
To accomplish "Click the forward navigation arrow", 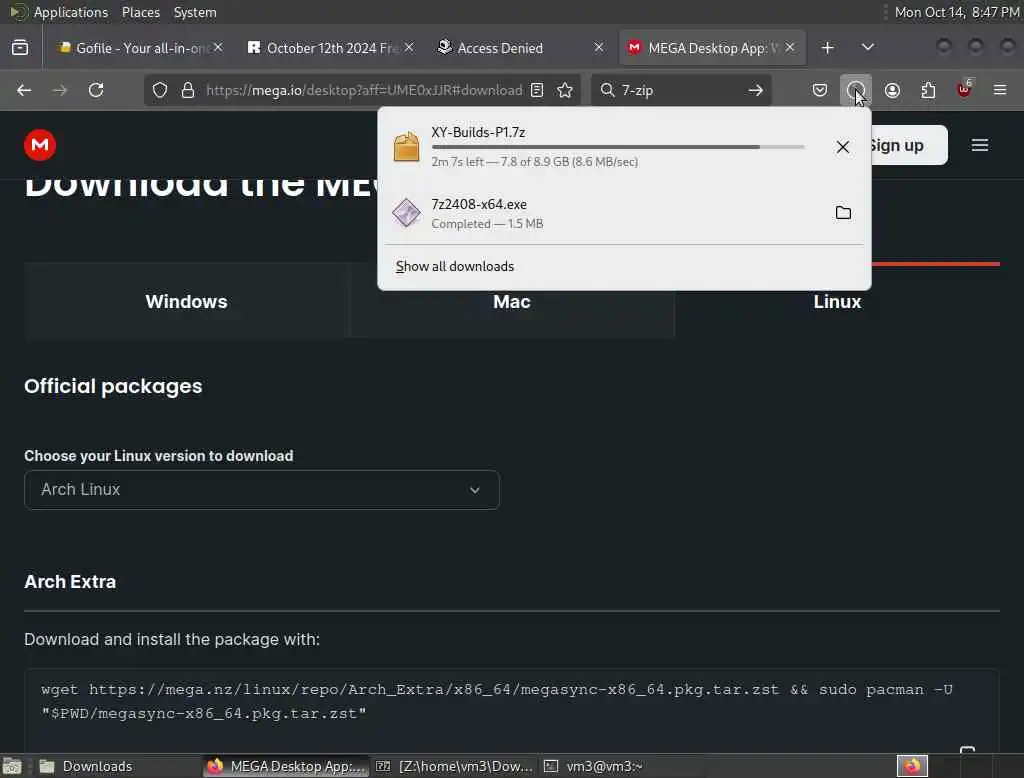I will 60,90.
